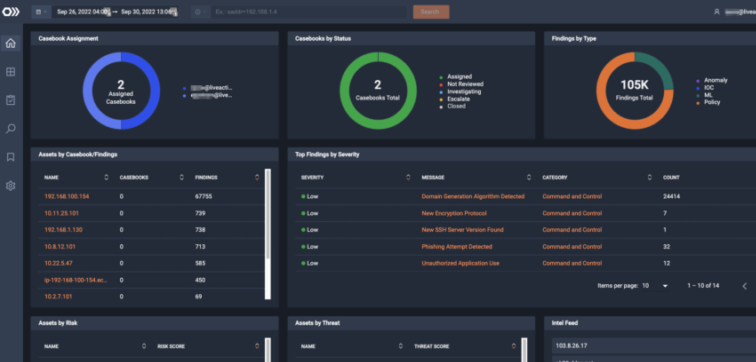Screen dimensions: 756x362
Task: Open the calendar date picker dropdown
Action: [x=41, y=12]
